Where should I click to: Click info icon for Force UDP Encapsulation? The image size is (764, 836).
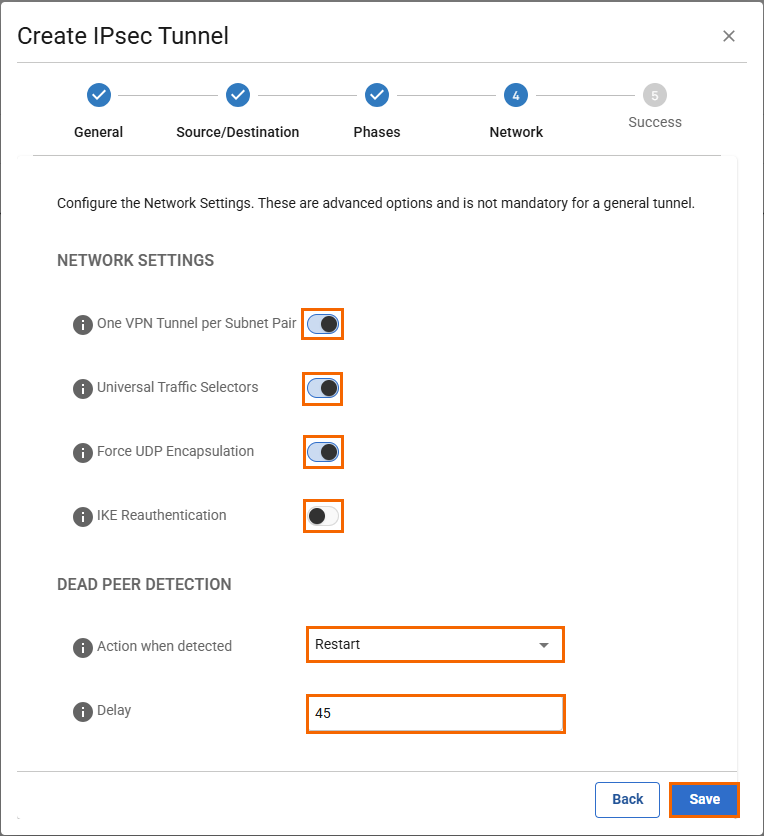[x=83, y=453]
